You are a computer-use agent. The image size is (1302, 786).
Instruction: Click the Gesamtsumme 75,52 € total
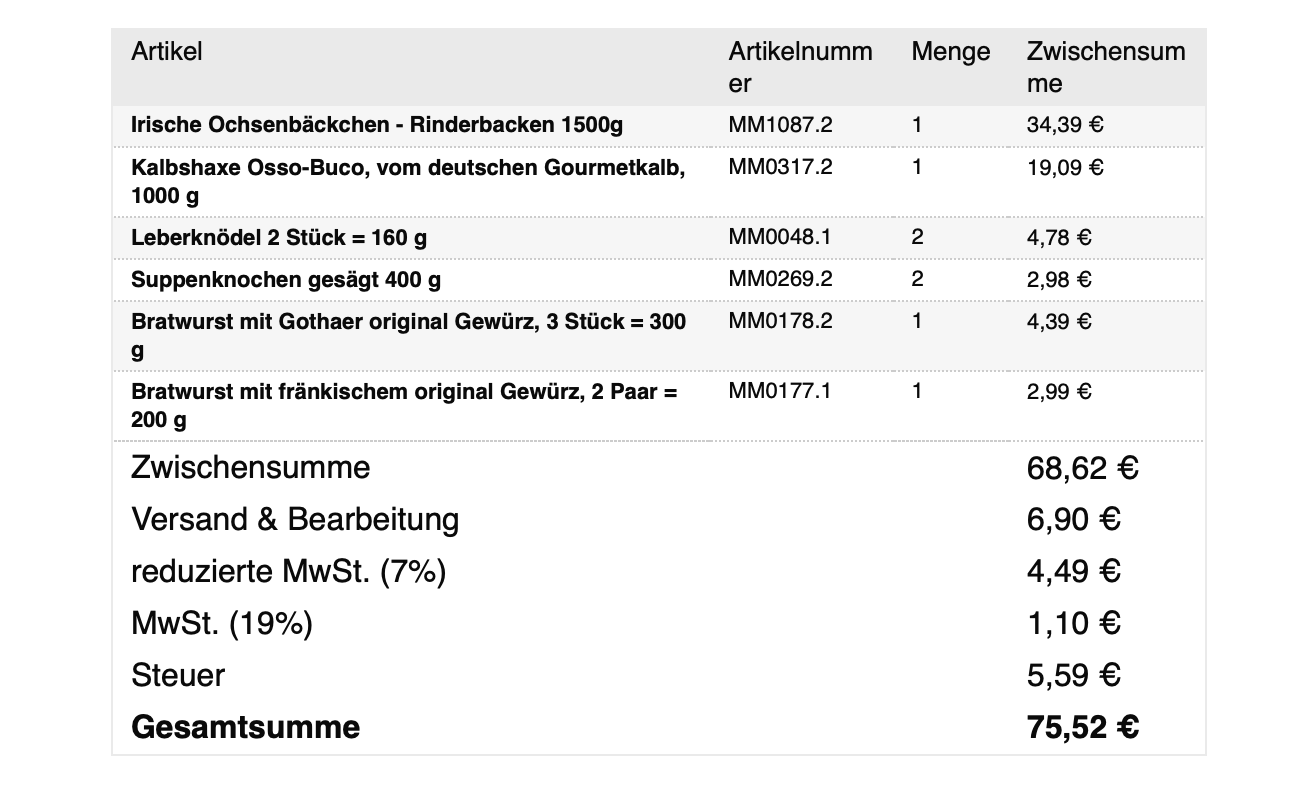tap(1082, 727)
